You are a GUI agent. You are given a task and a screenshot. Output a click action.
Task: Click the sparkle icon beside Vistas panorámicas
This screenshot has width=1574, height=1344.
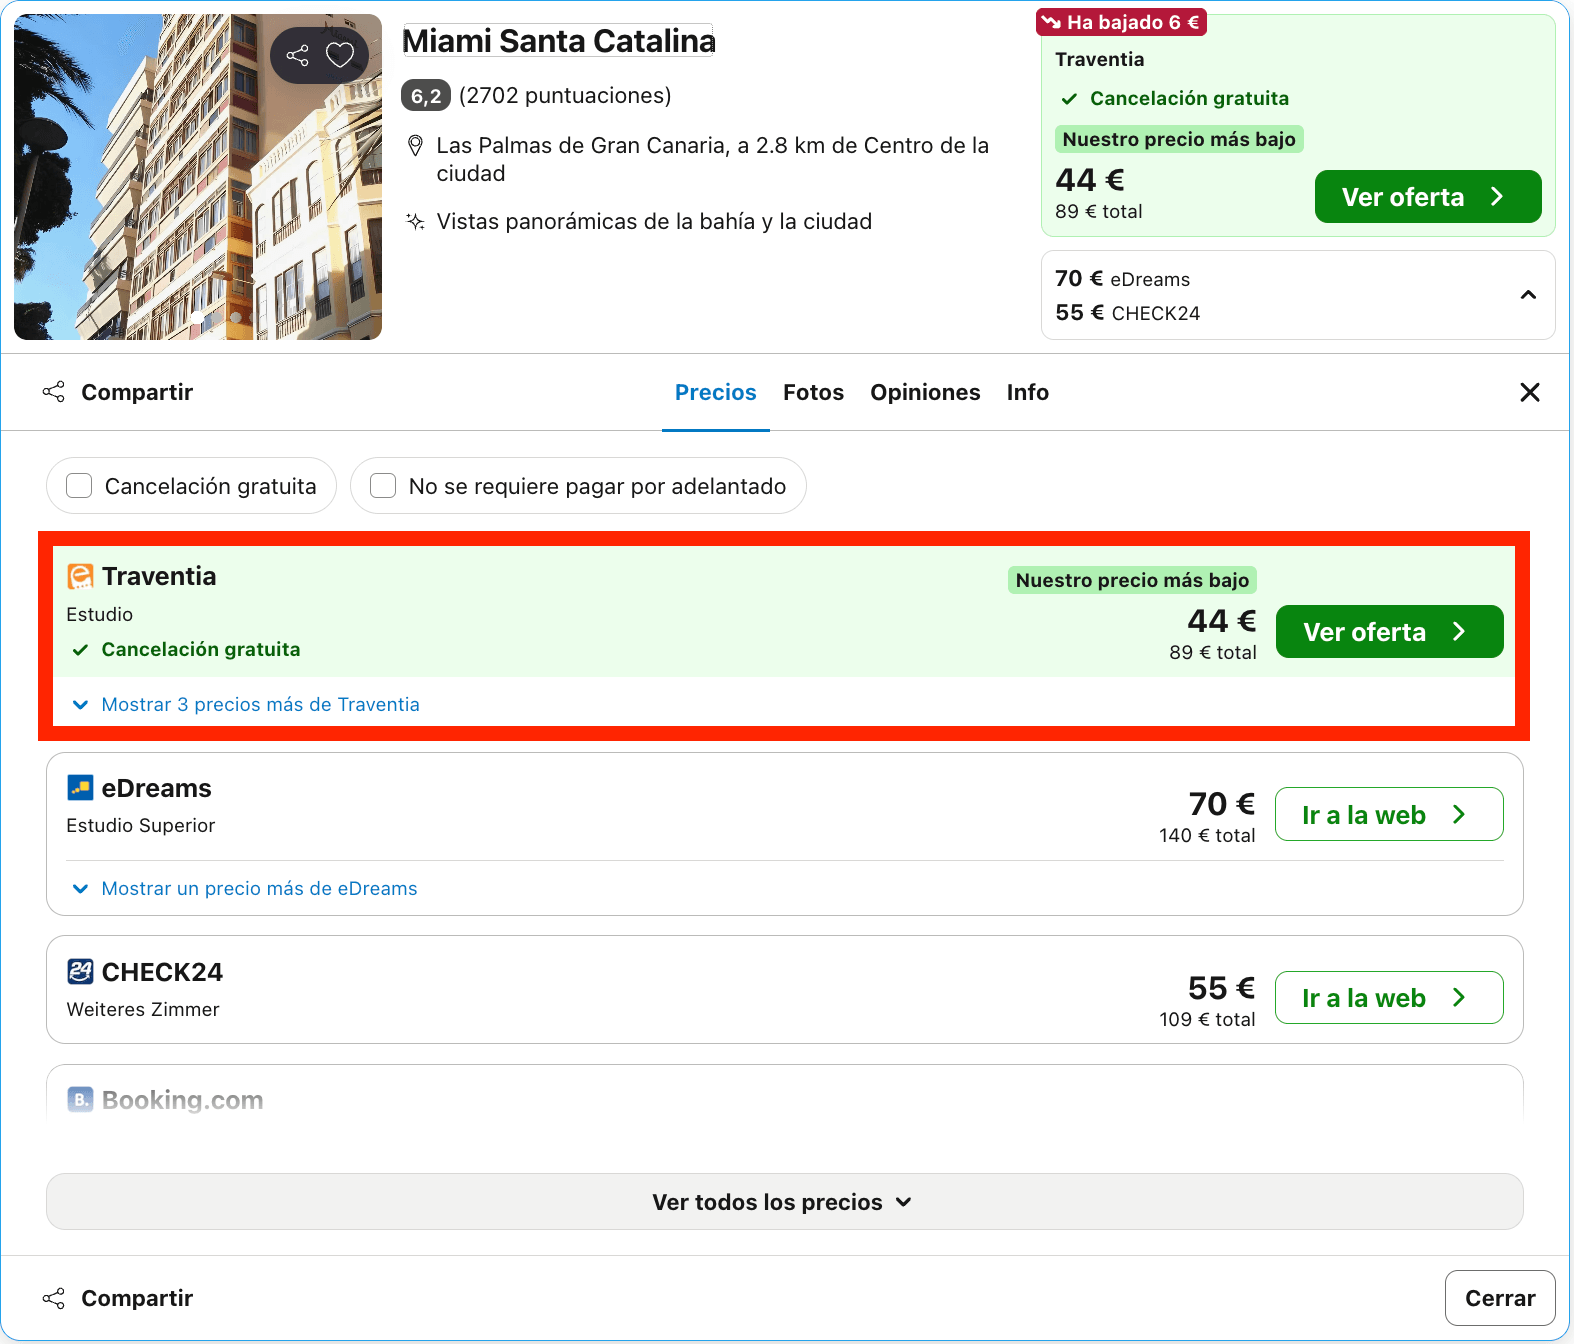point(415,222)
